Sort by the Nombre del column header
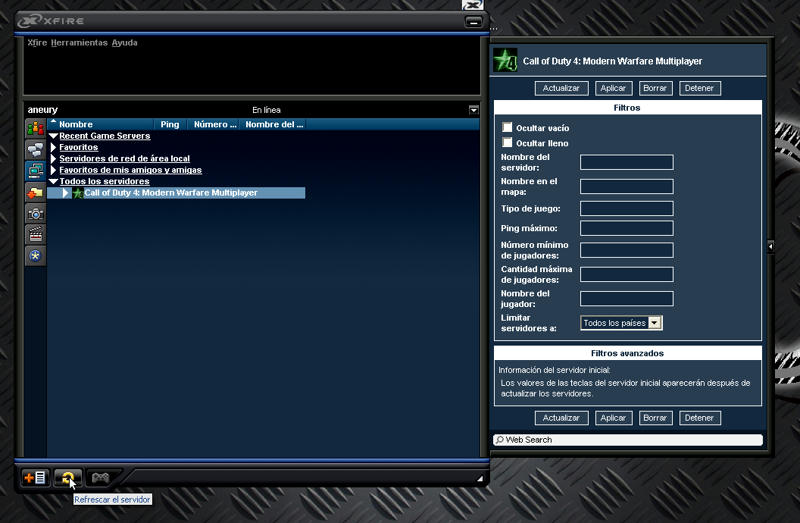Screen dimensions: 800x523 (273, 124)
